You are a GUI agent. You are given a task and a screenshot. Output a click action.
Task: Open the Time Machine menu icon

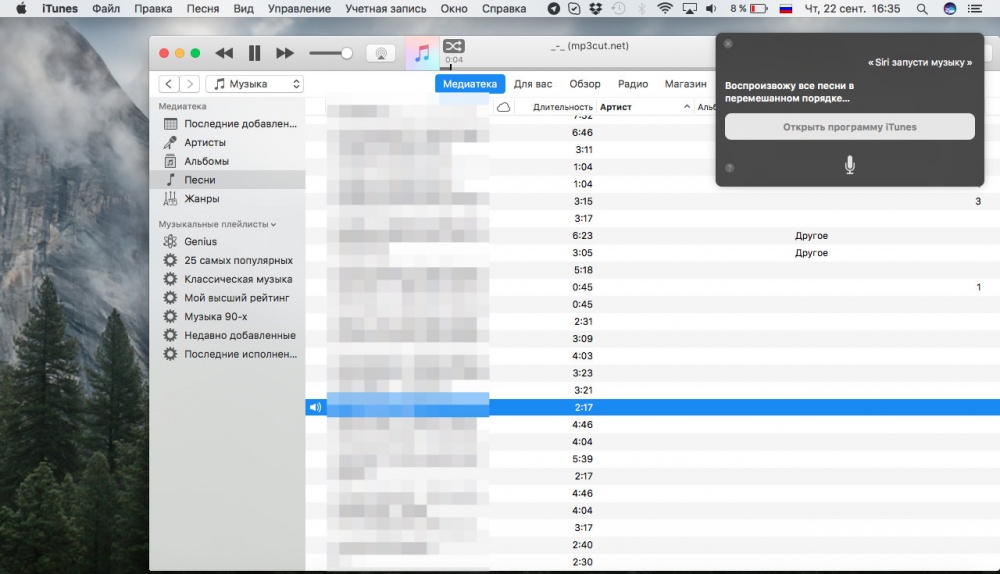(x=618, y=8)
